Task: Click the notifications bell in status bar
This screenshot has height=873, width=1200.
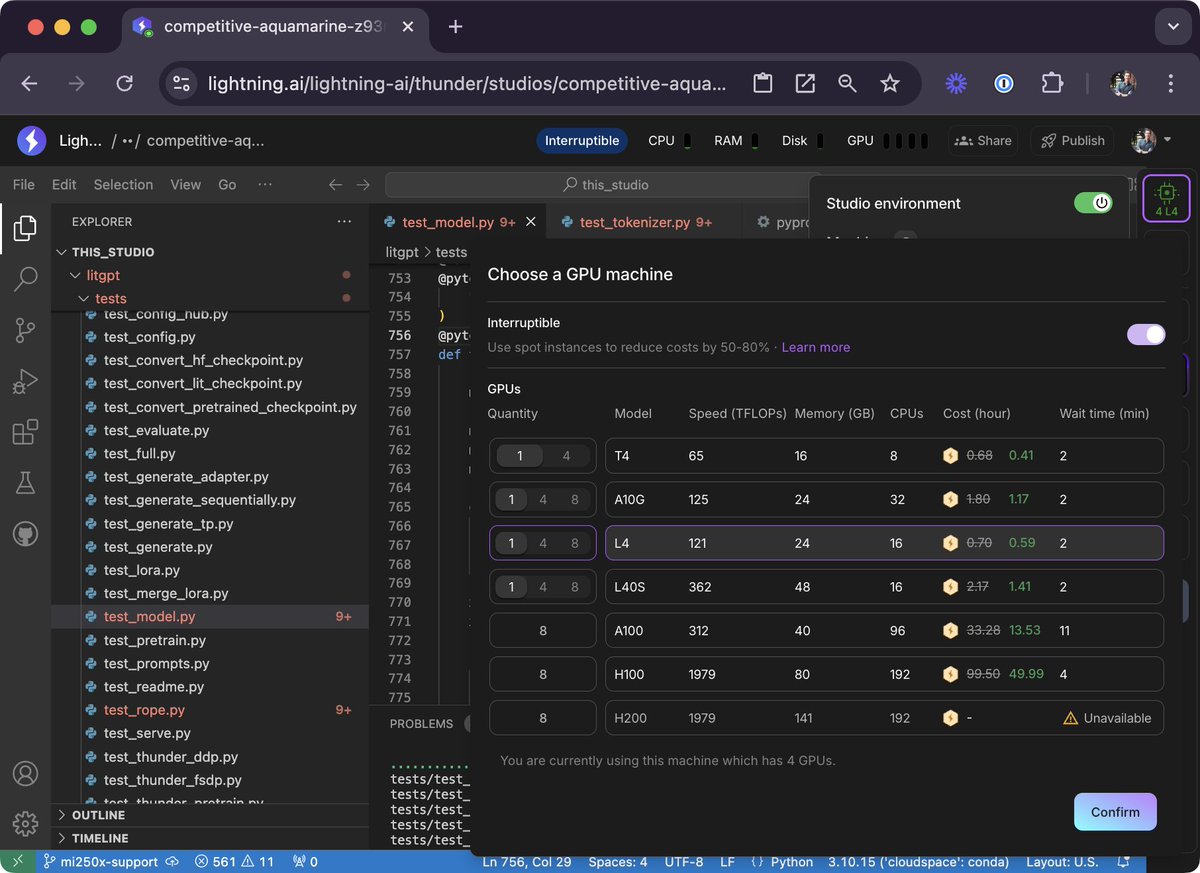Action: tap(1124, 862)
